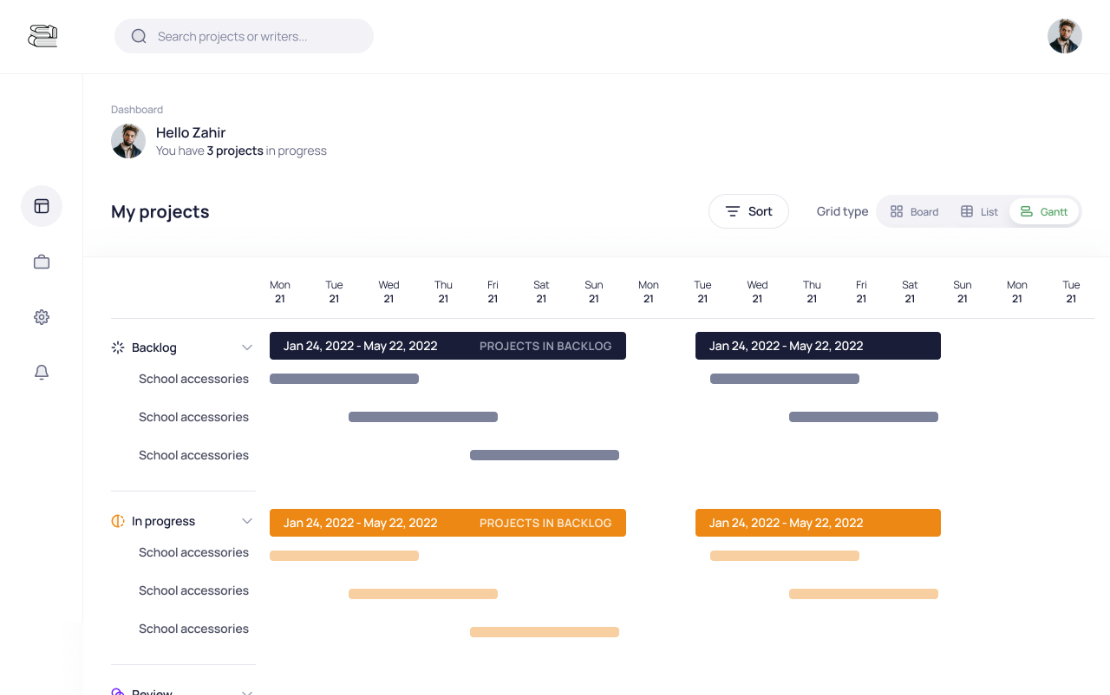
Task: Click the Backlog status spinner icon
Action: pyautogui.click(x=118, y=348)
